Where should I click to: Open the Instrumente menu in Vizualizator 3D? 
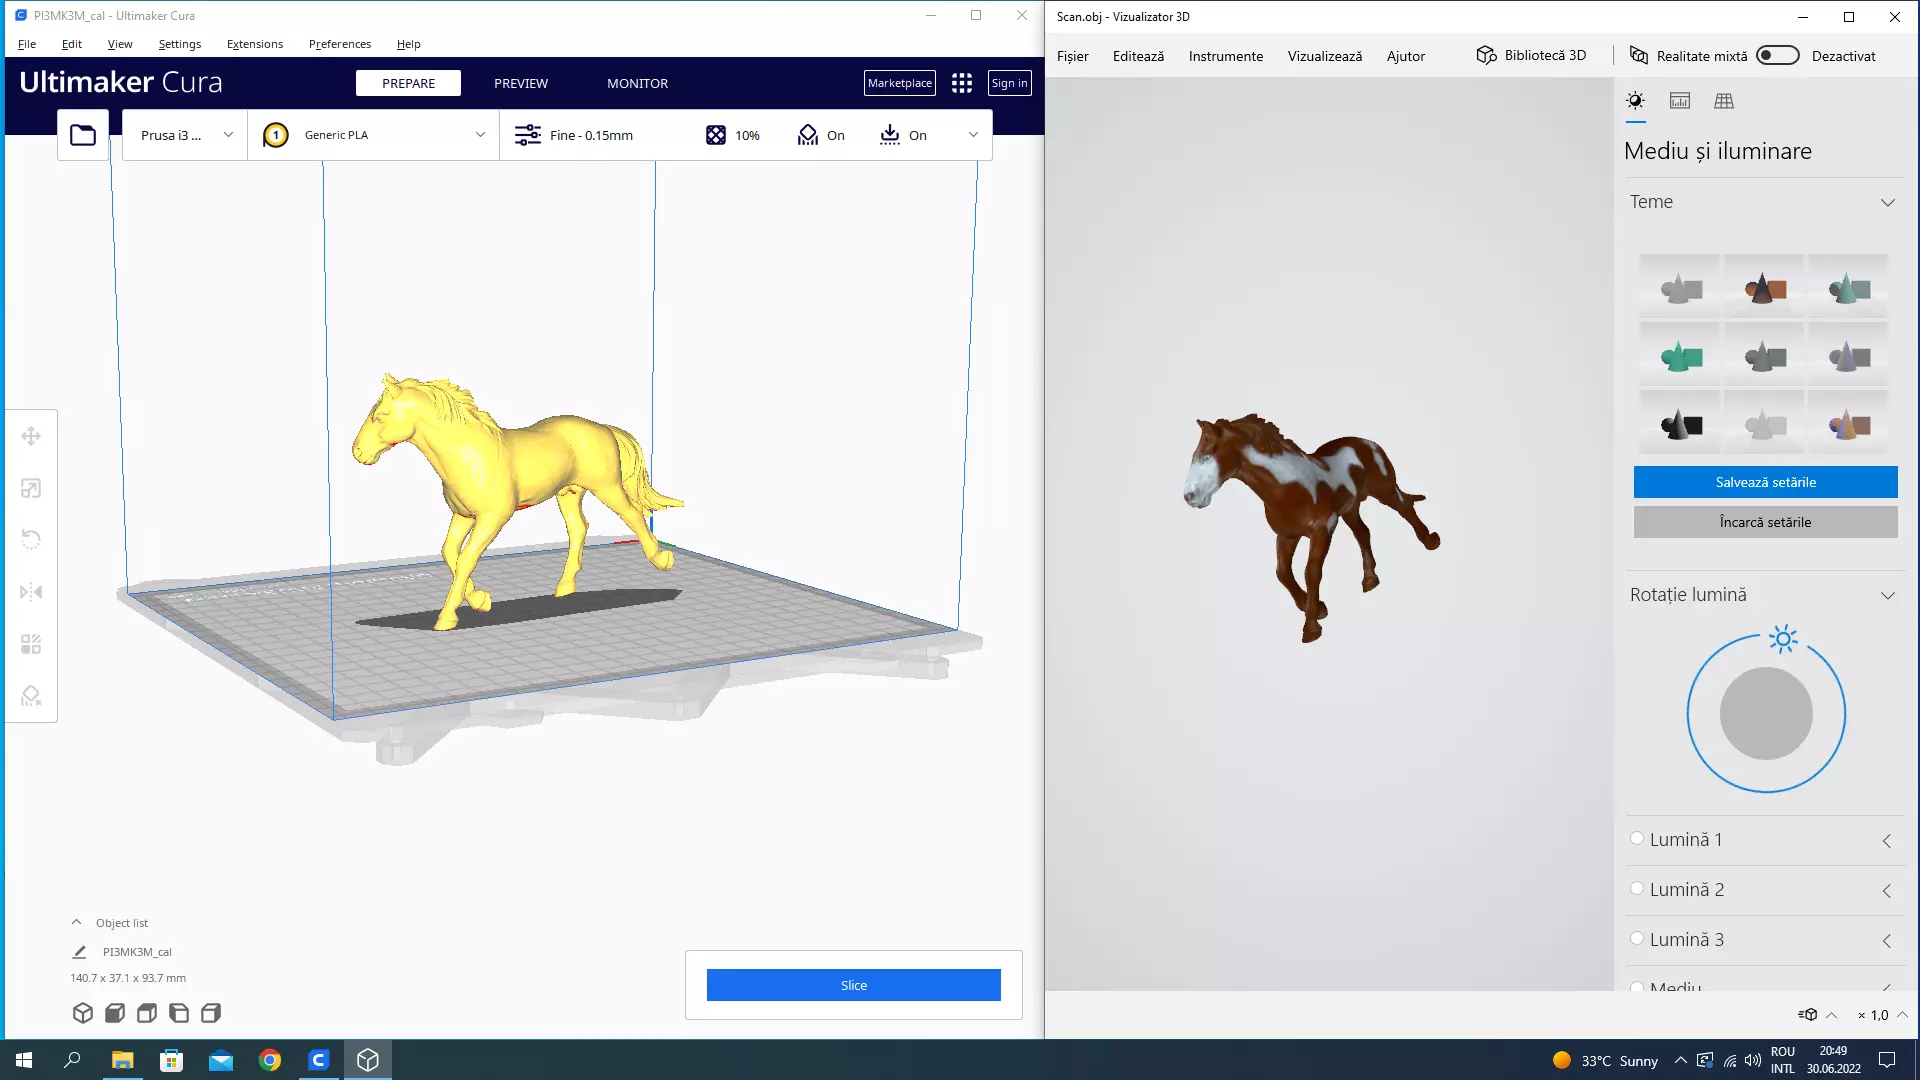click(1226, 56)
